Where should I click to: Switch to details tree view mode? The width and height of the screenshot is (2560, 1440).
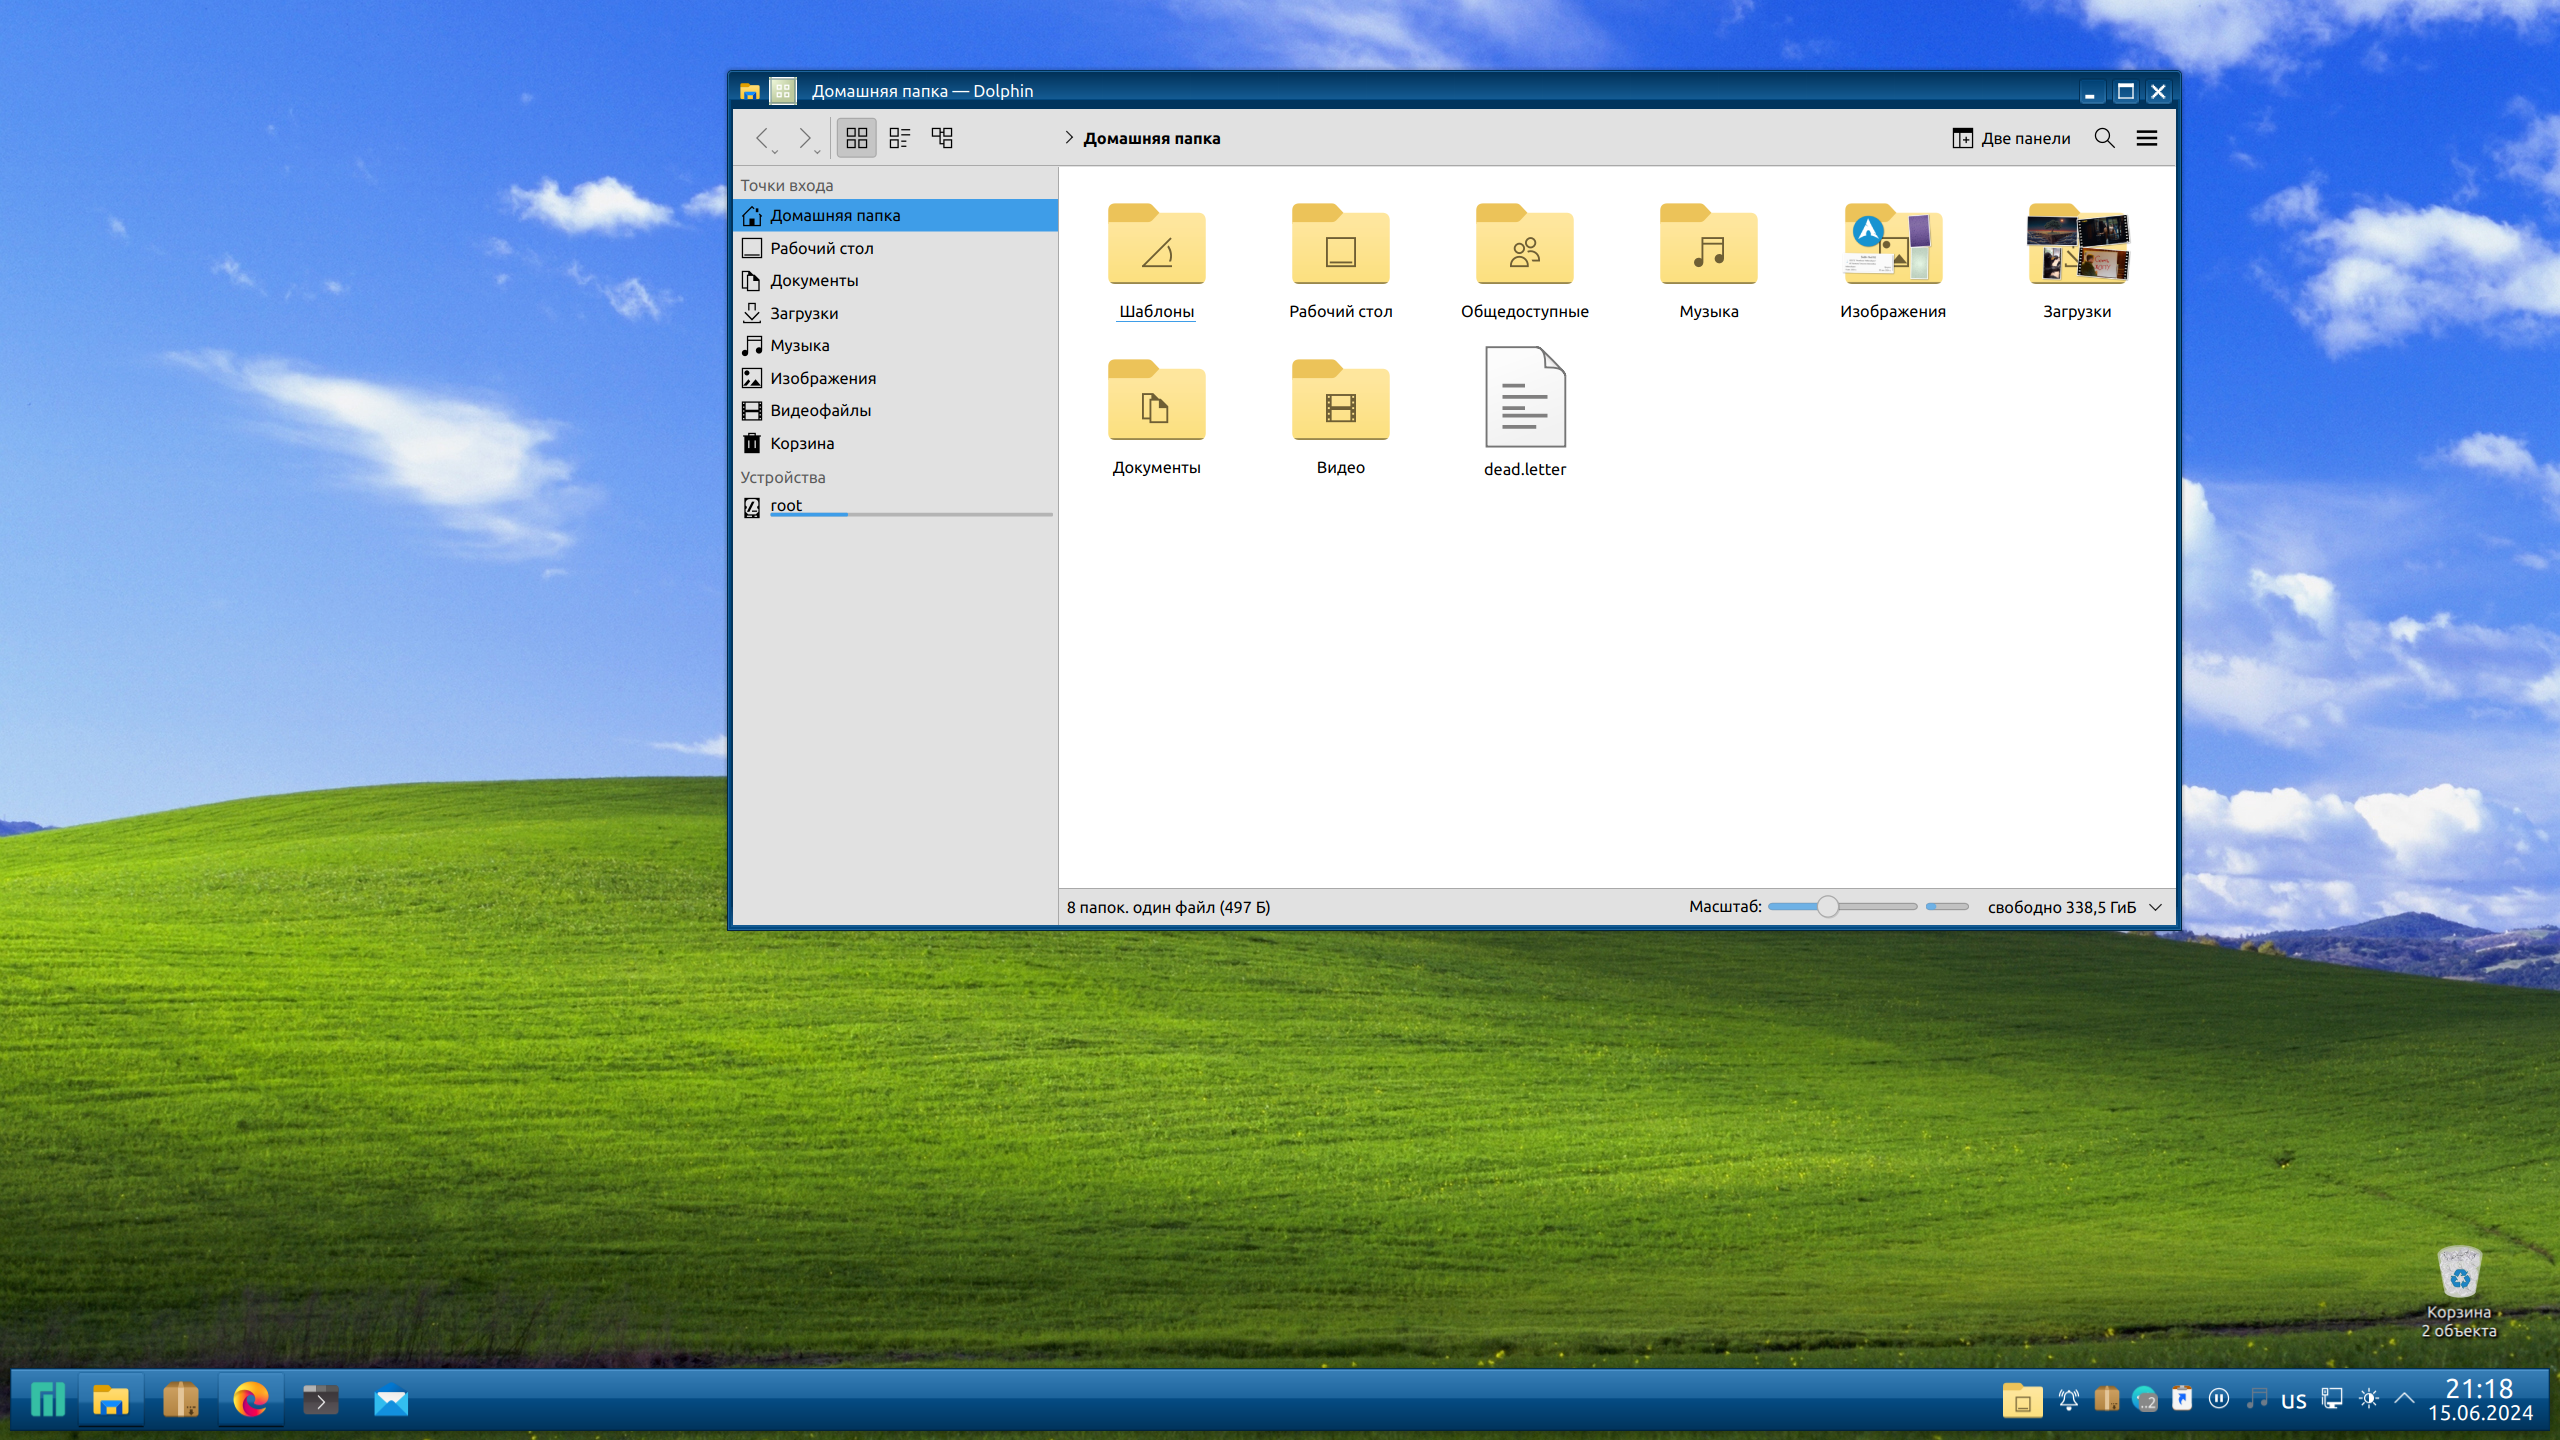(942, 138)
